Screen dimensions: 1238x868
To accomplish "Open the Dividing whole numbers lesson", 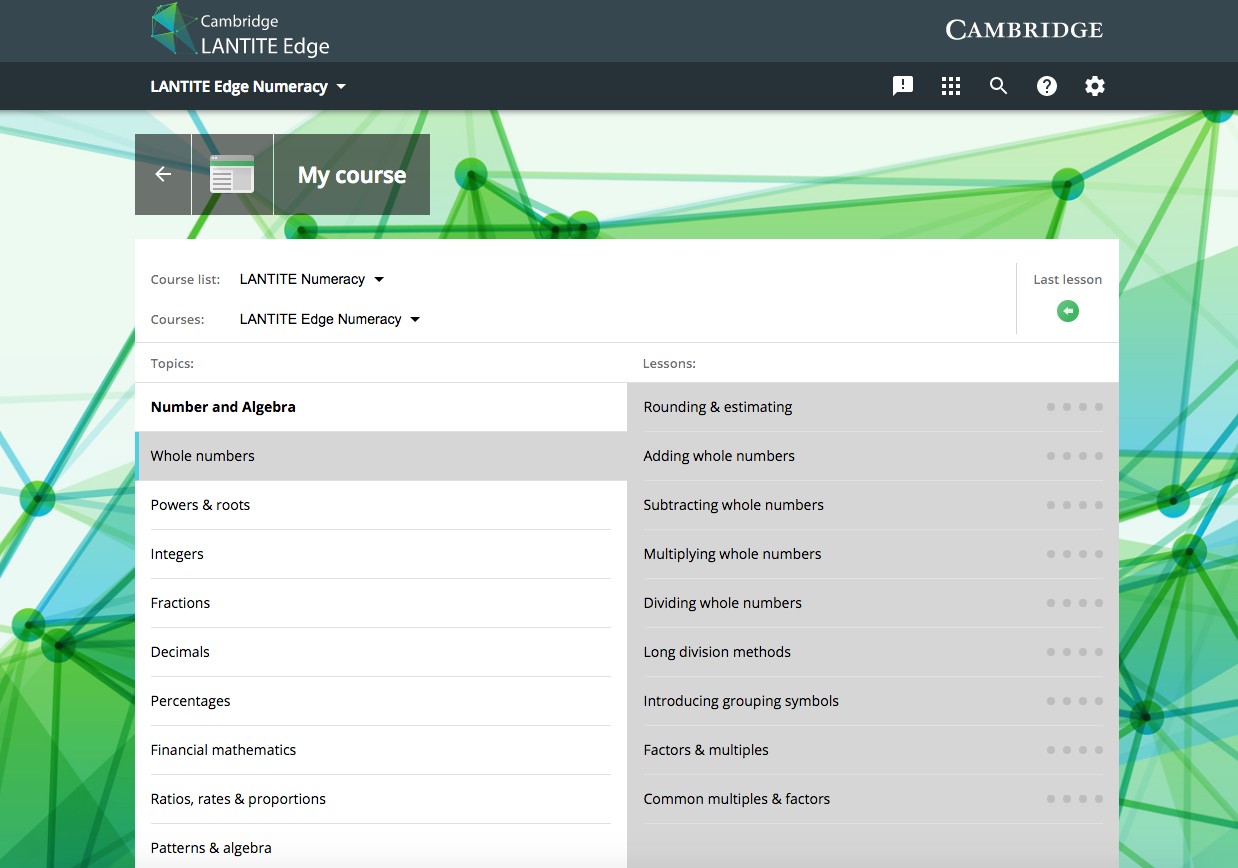I will (x=873, y=603).
